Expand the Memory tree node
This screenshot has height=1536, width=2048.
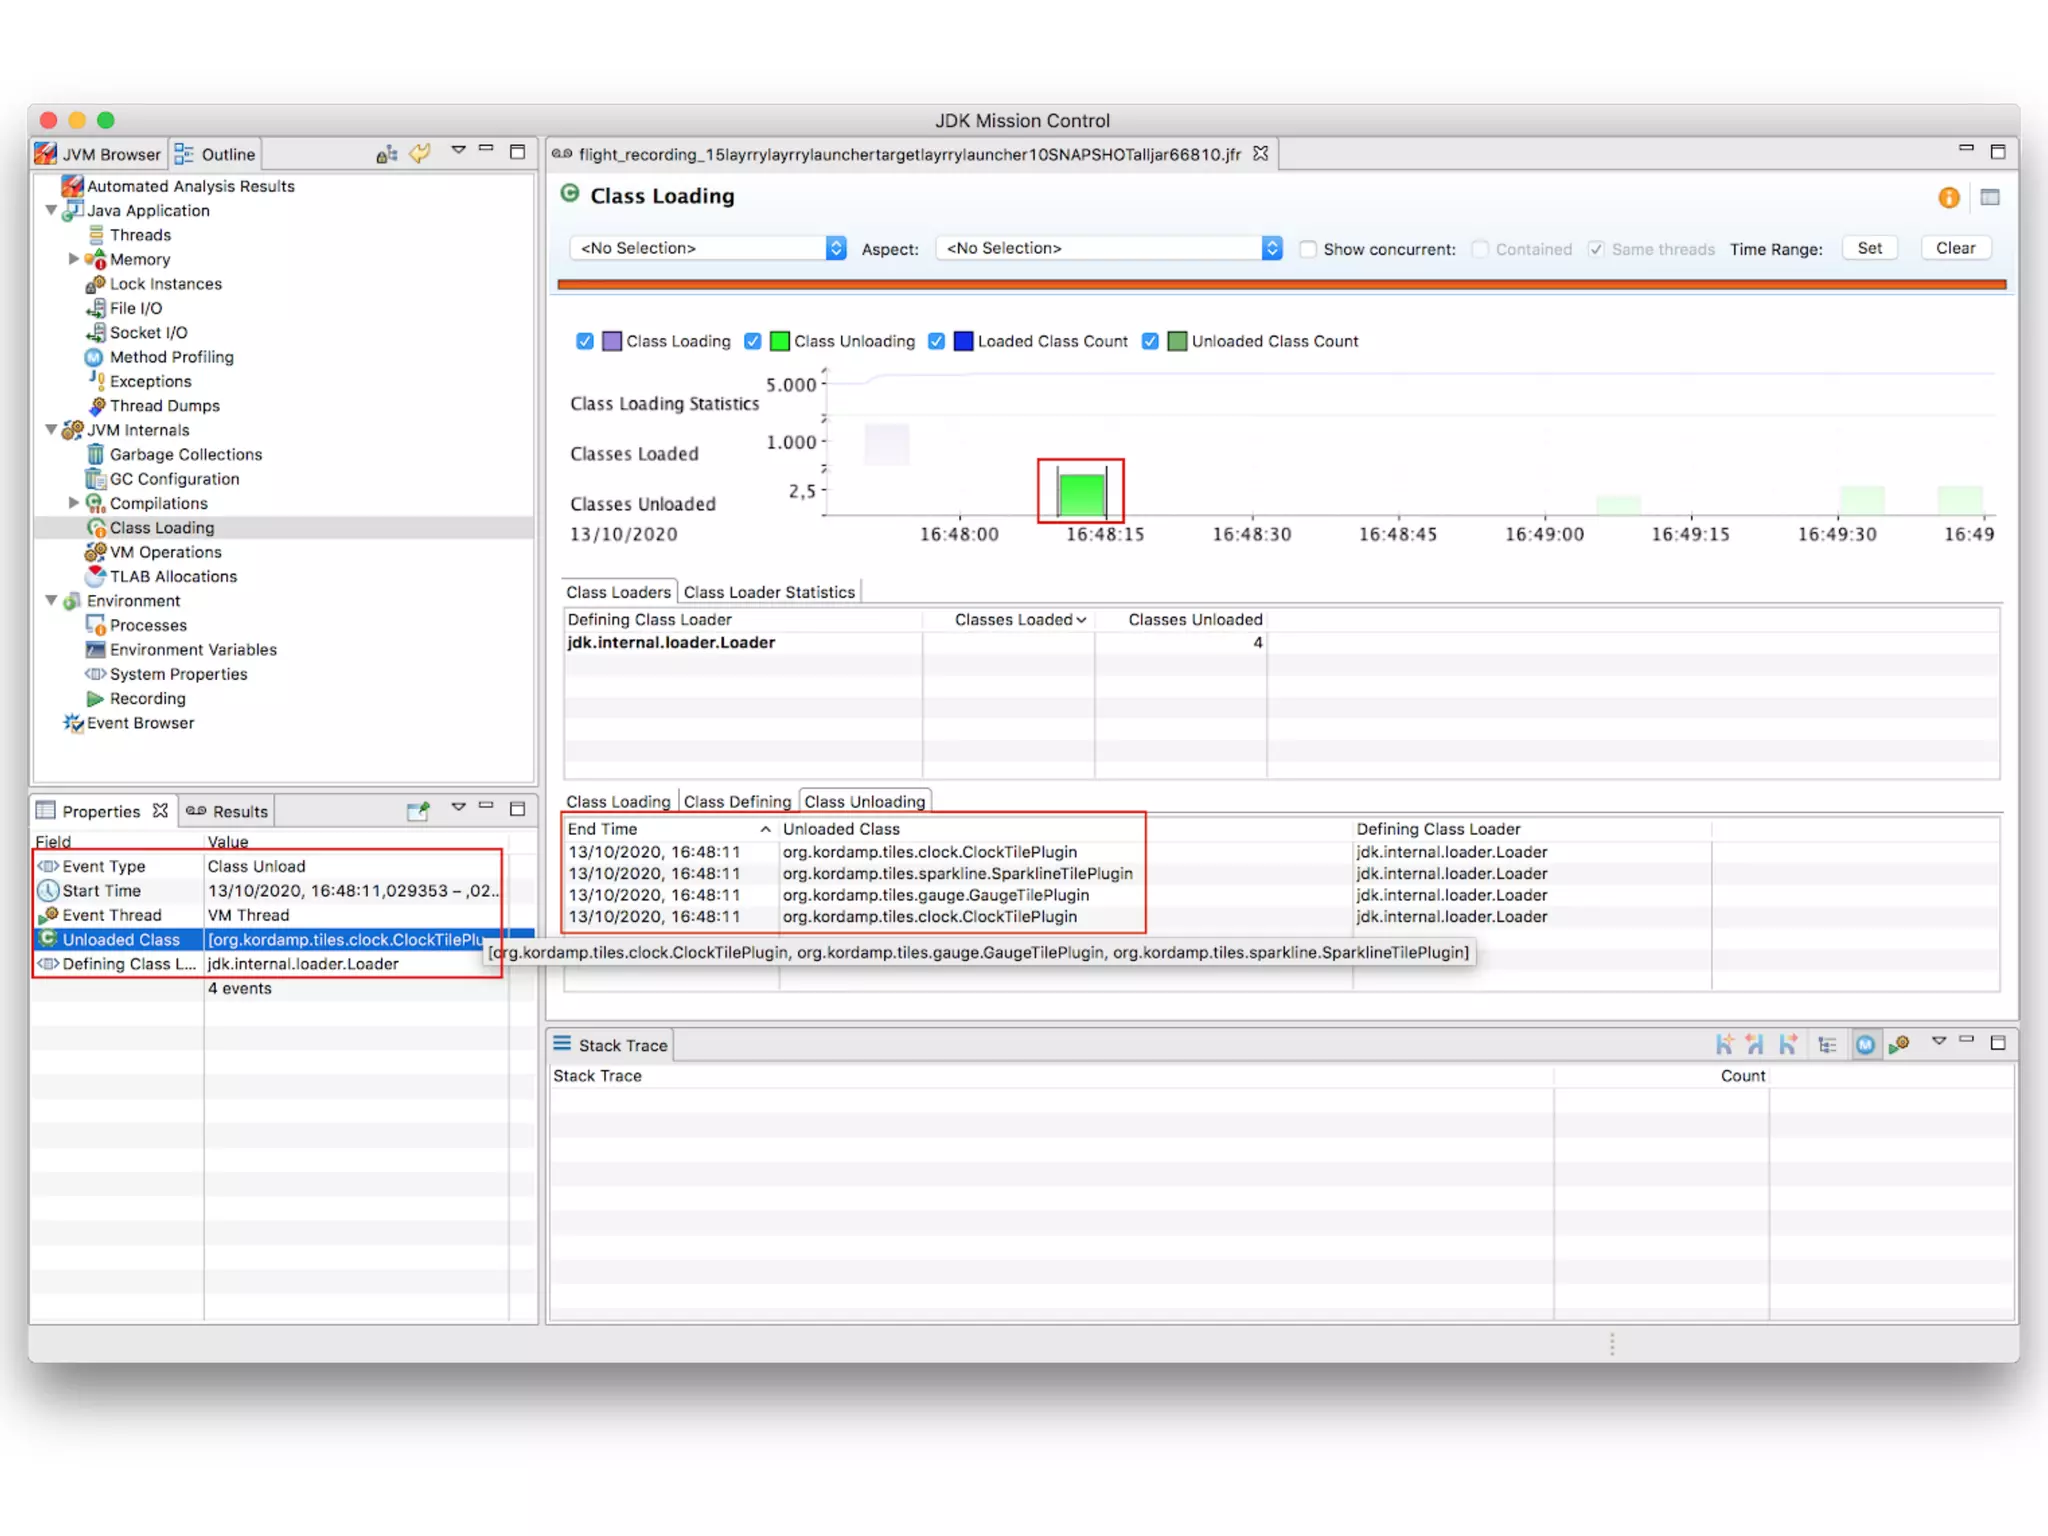click(73, 259)
